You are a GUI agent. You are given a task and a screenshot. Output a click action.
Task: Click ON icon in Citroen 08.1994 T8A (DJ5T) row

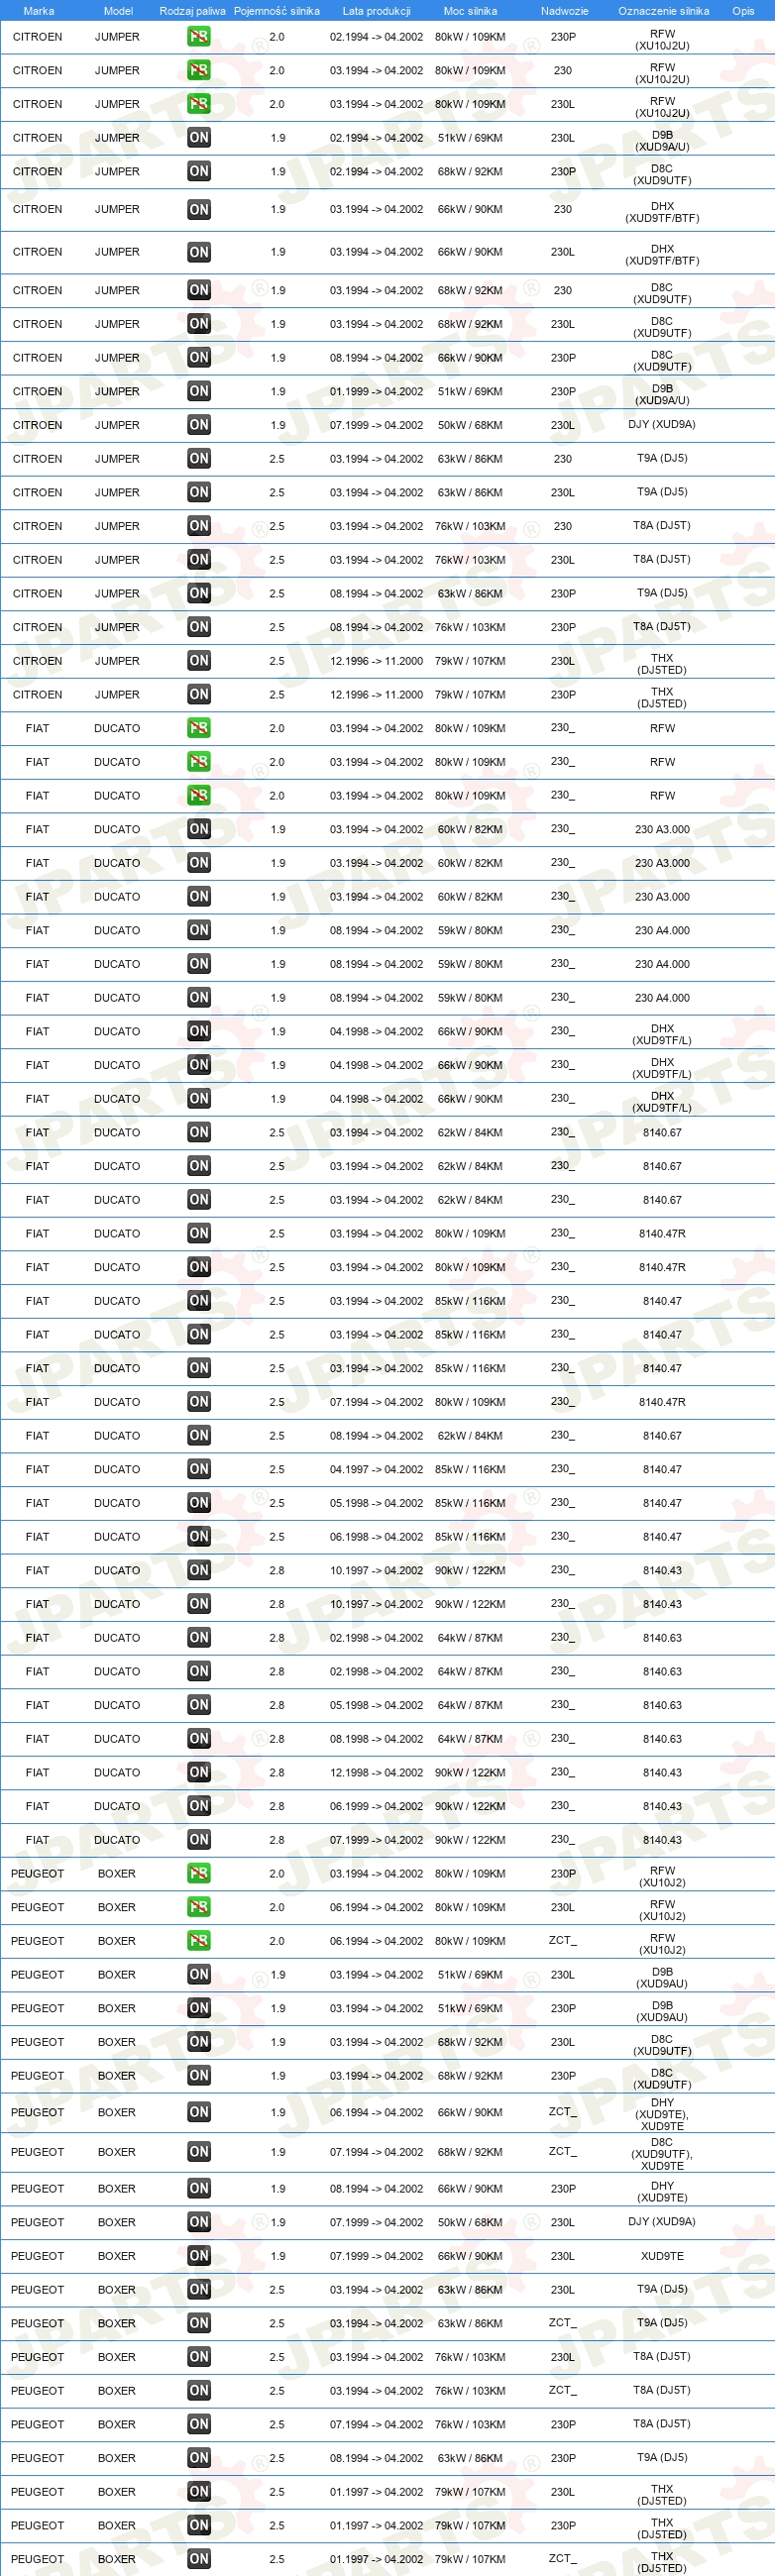click(199, 627)
